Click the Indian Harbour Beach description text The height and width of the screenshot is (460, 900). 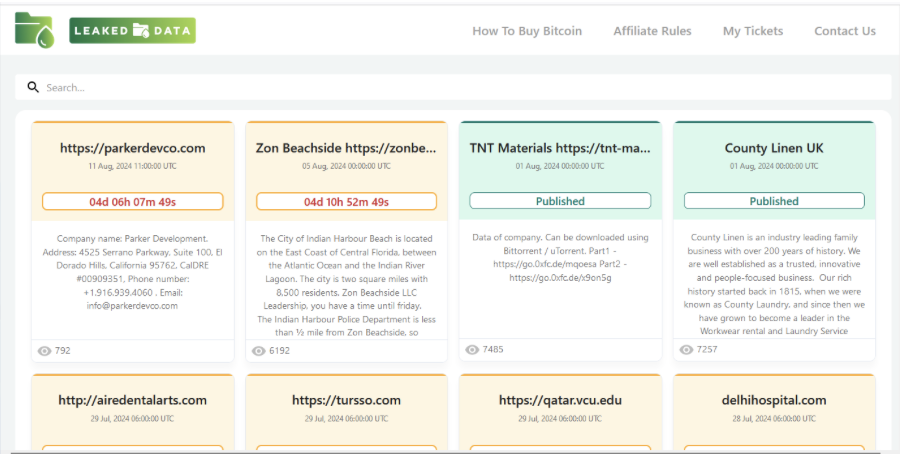coord(346,285)
